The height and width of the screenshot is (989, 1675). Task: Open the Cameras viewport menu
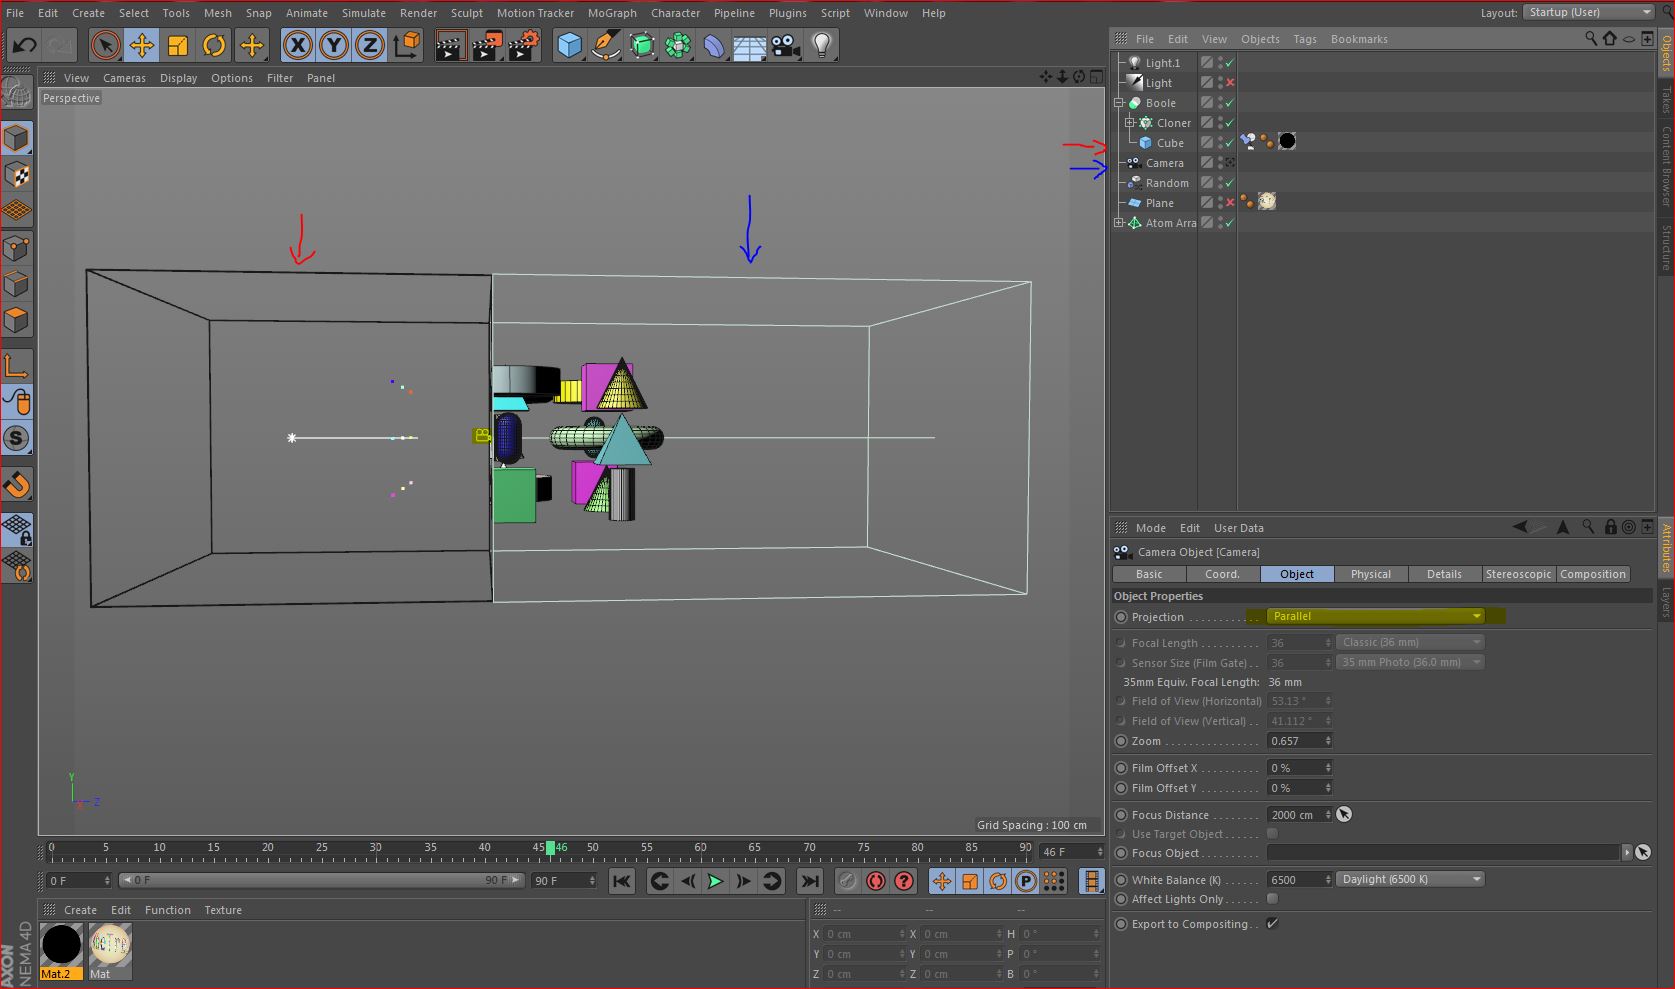(124, 78)
